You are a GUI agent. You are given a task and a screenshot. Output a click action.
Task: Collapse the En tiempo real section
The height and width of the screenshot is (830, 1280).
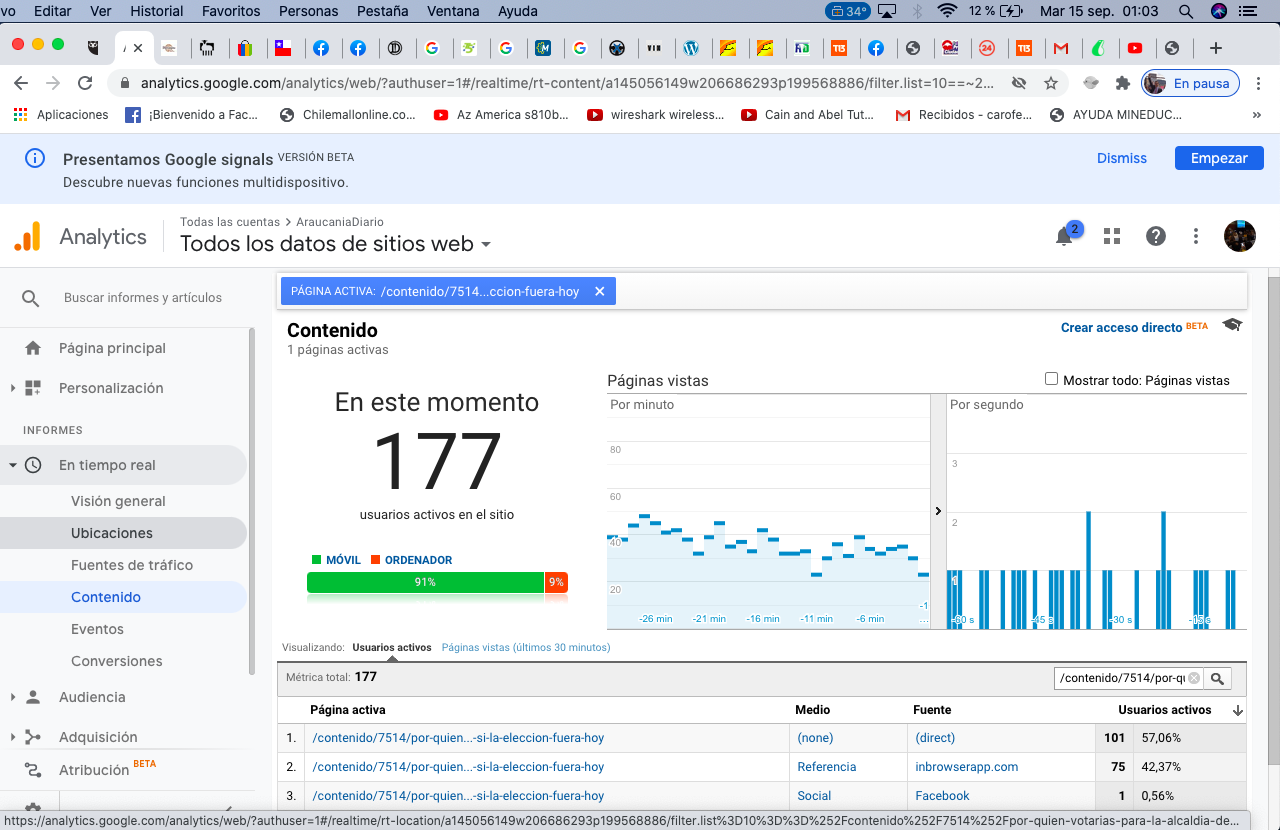point(13,465)
